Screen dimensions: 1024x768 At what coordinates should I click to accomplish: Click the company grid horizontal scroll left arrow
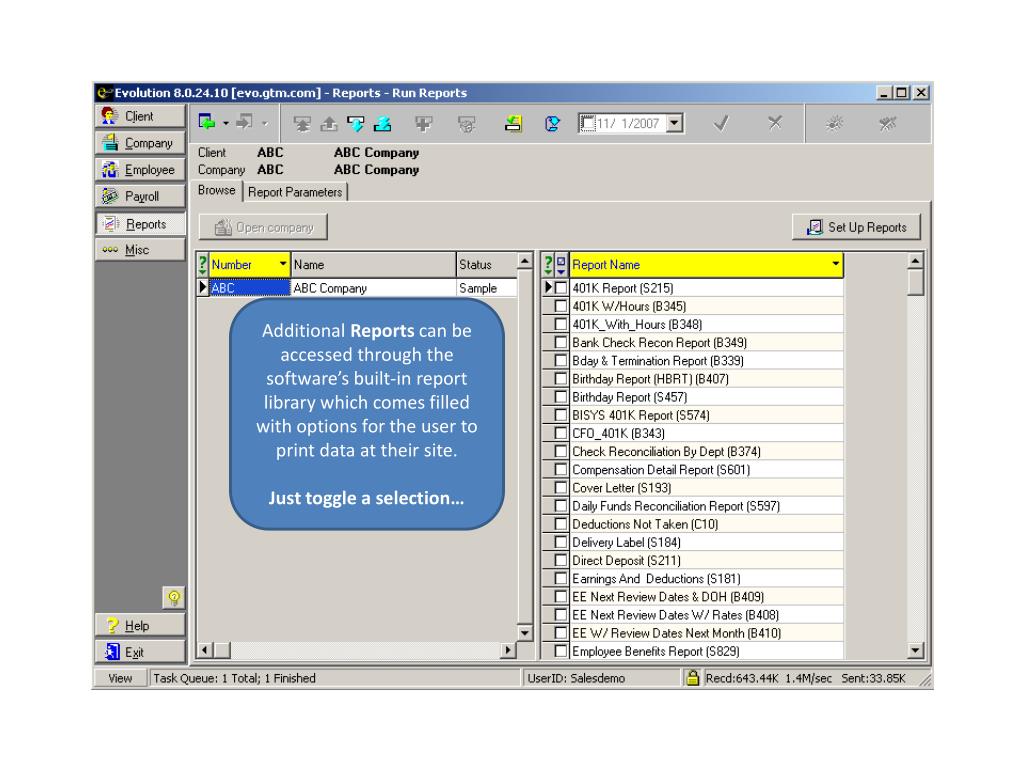click(206, 650)
